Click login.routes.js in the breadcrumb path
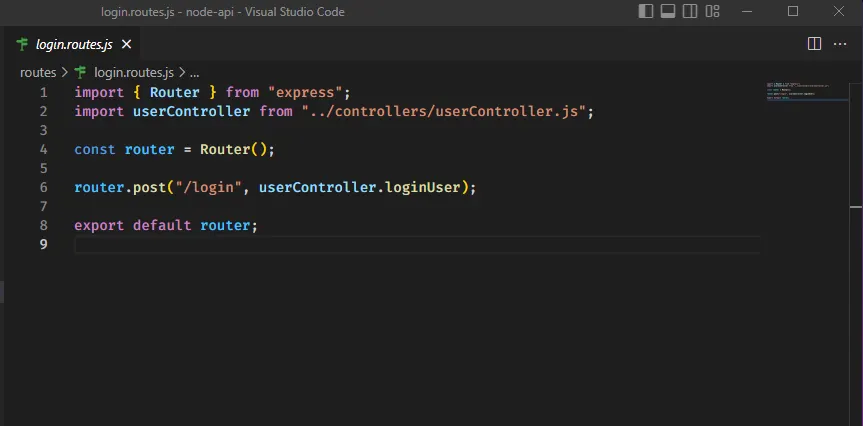The height and width of the screenshot is (426, 863). coord(134,73)
